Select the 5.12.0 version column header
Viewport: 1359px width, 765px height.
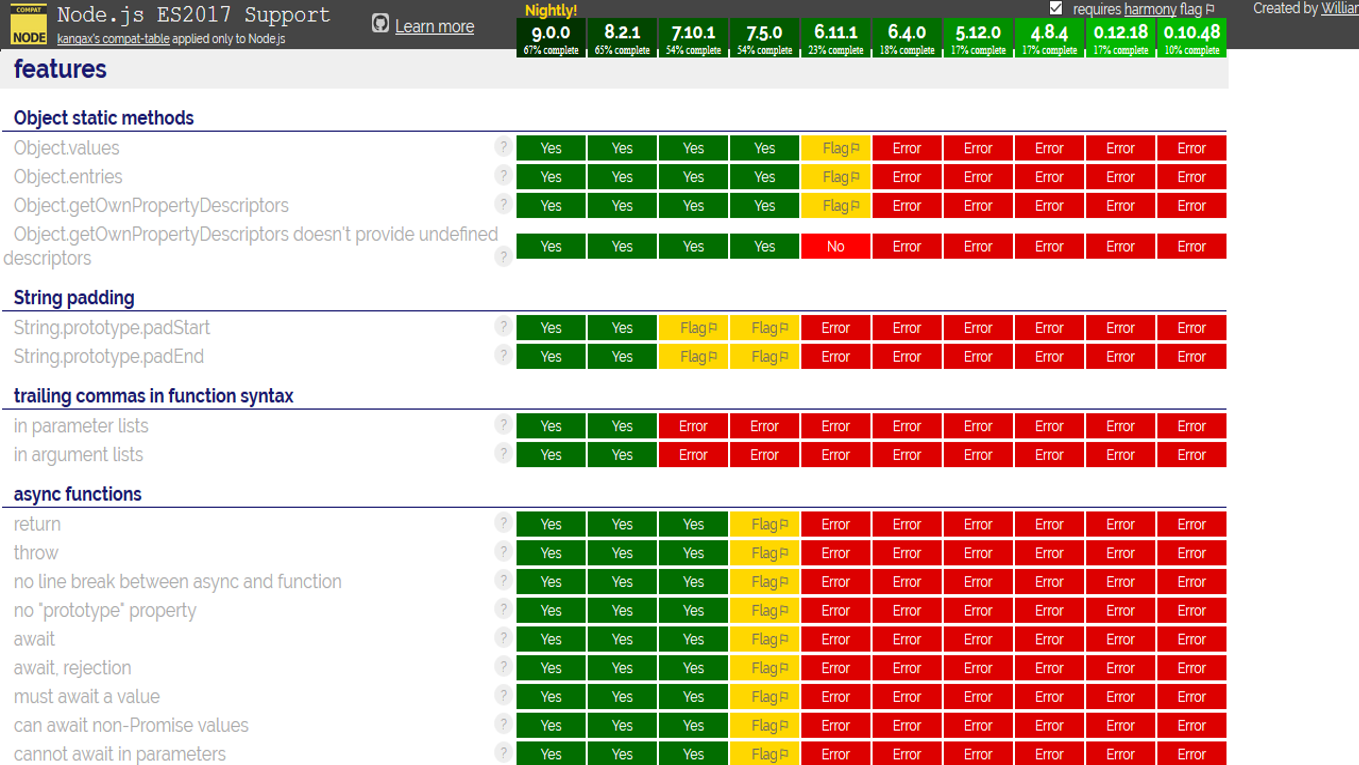pos(978,38)
